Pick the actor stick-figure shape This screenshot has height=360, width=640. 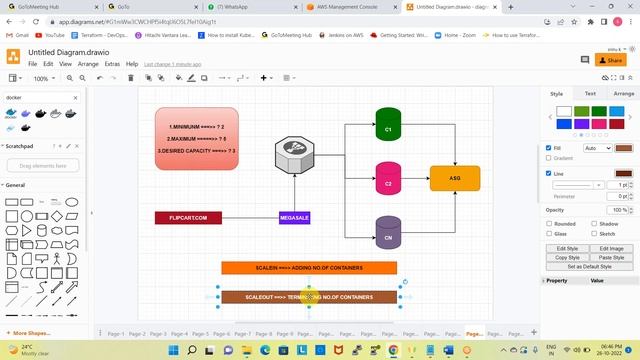point(57,259)
